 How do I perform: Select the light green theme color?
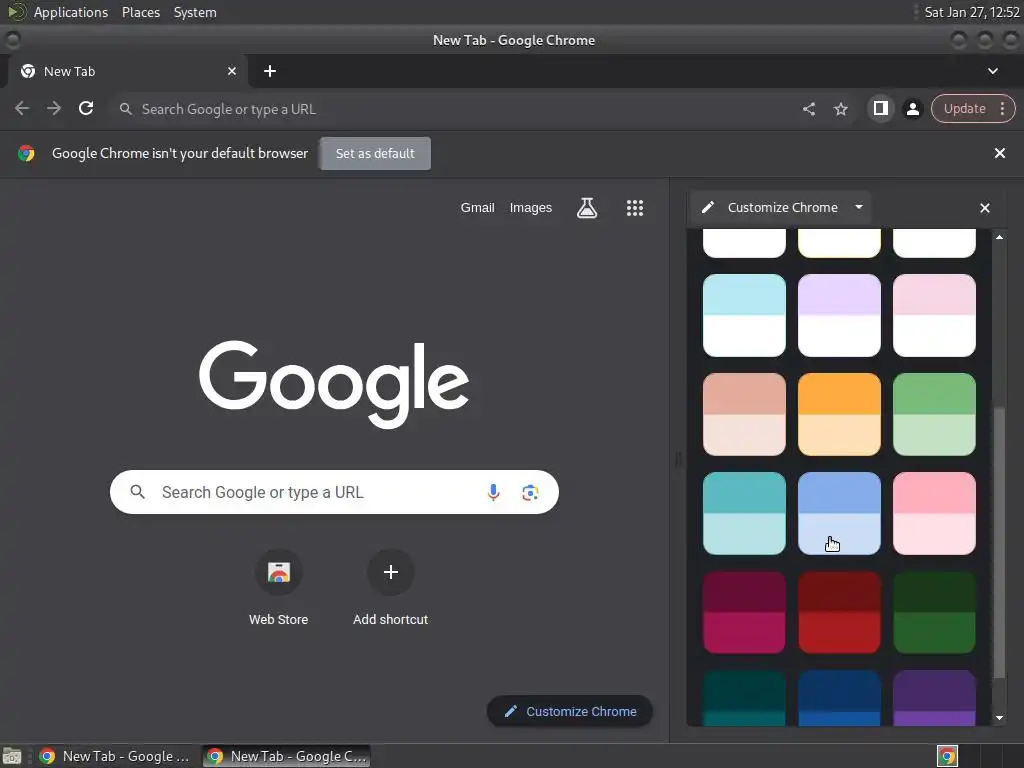(934, 414)
